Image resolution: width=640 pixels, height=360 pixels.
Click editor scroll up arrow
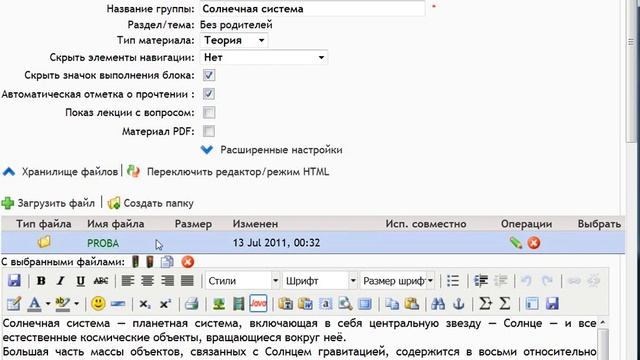pyautogui.click(x=603, y=323)
